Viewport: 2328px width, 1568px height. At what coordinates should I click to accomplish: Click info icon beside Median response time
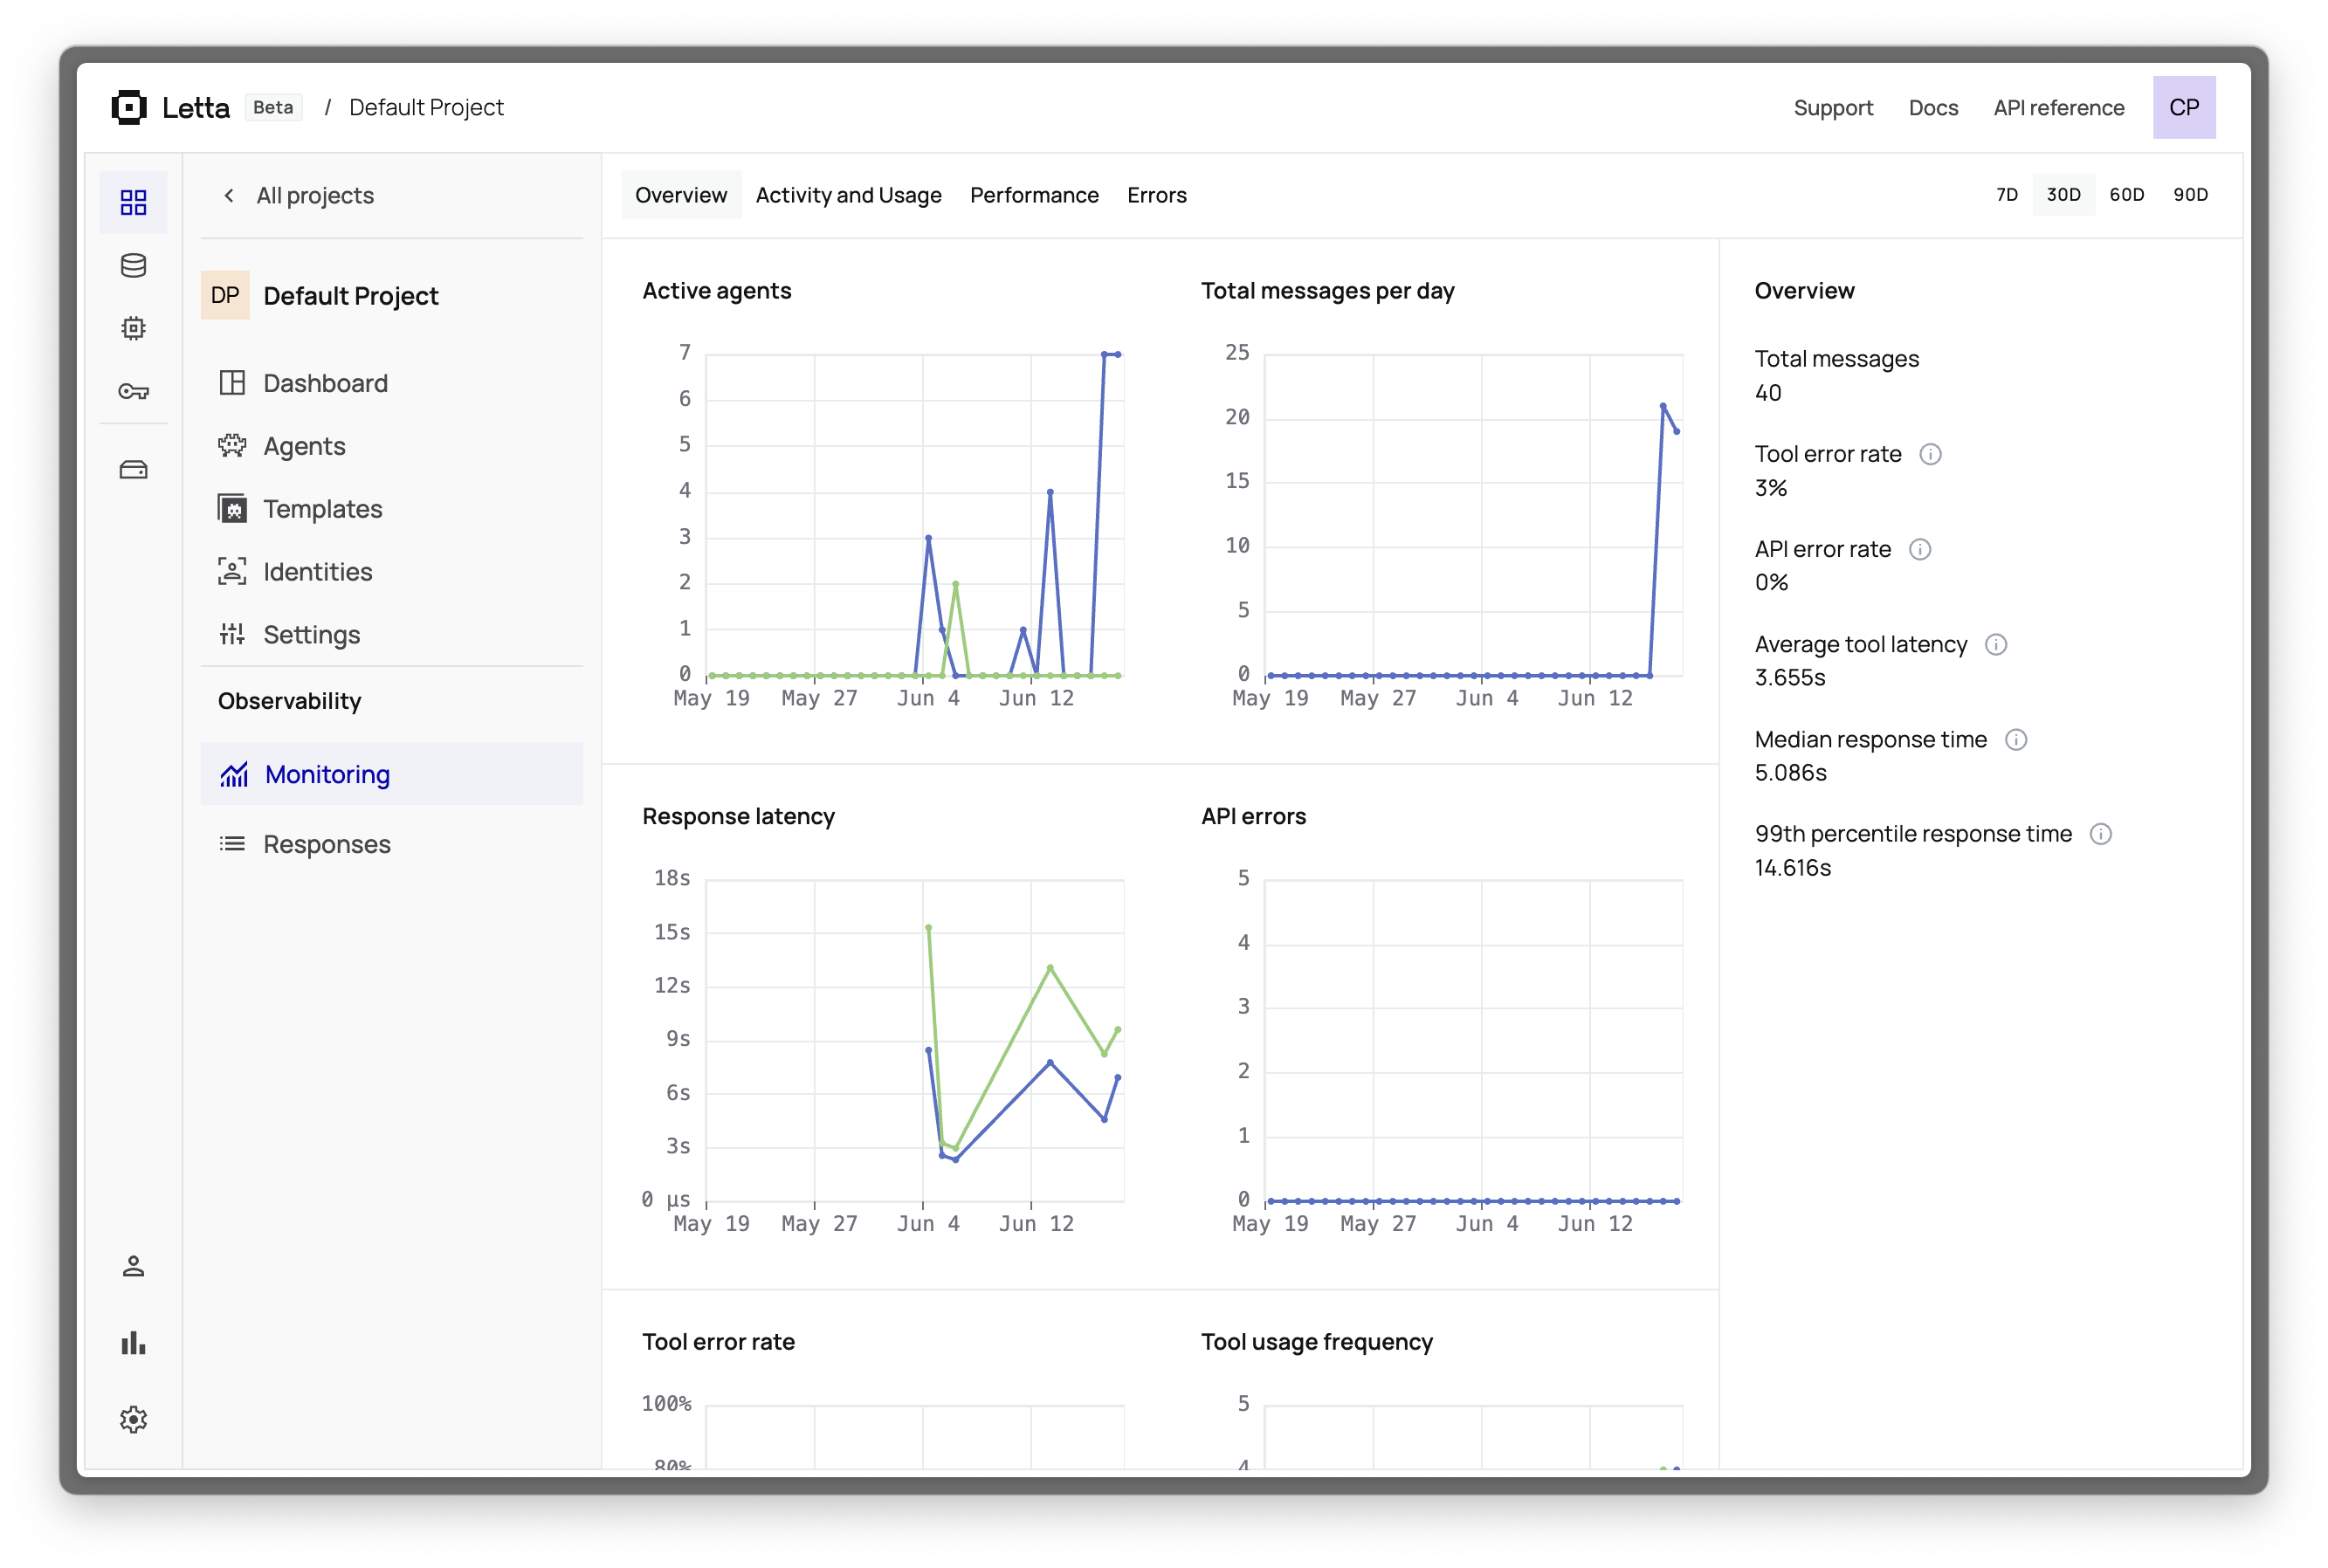(x=2015, y=740)
